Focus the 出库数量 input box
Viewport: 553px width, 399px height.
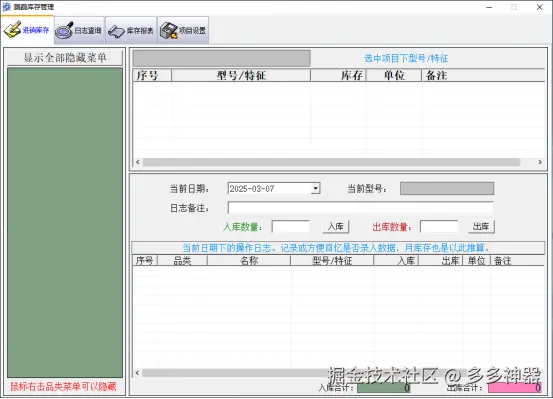(439, 226)
